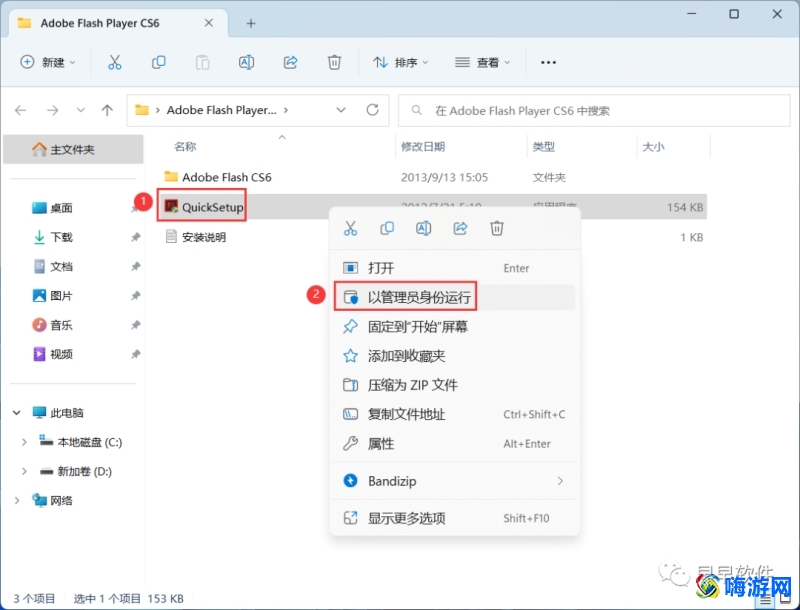Click breadcrumb chevron after Adobe Flash Player
The width and height of the screenshot is (800, 610).
pos(286,110)
